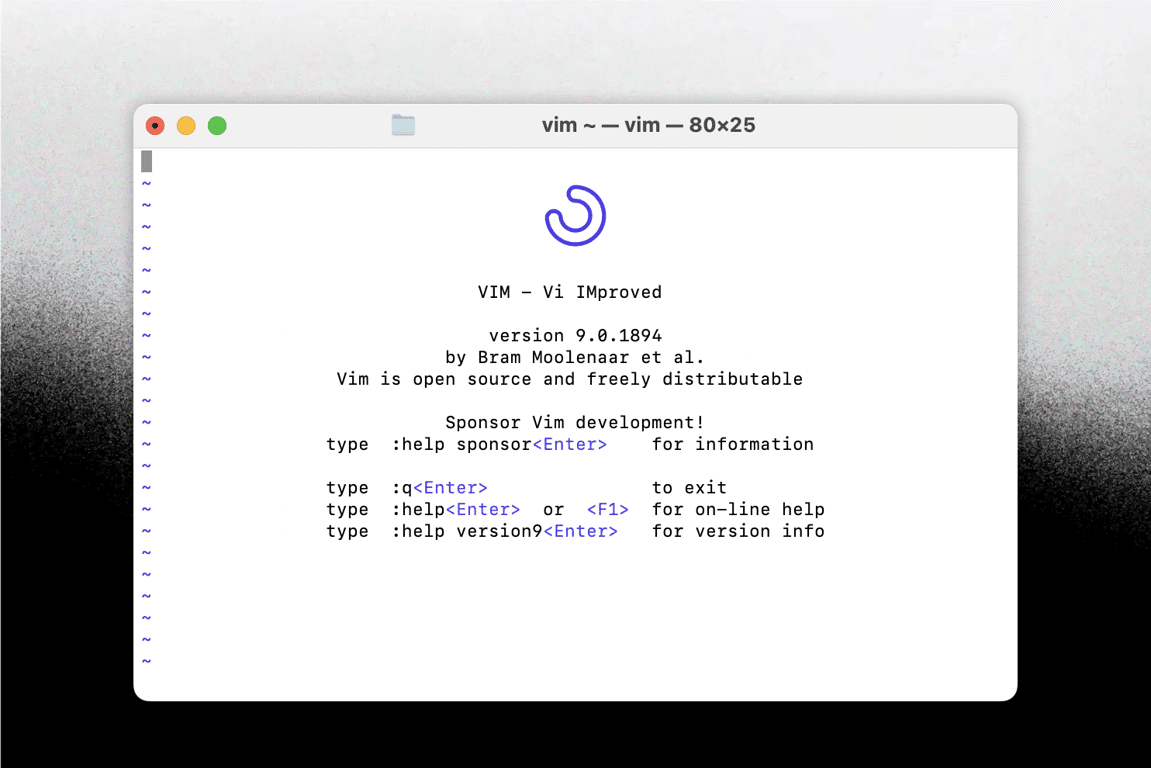The width and height of the screenshot is (1151, 768).
Task: Click the gray block cursor on first line
Action: point(147,161)
